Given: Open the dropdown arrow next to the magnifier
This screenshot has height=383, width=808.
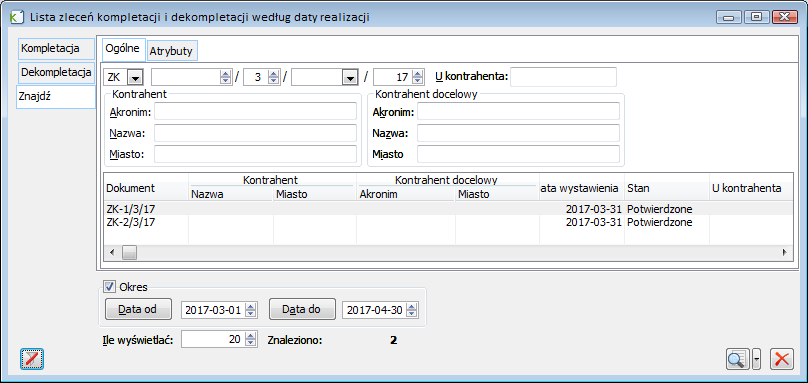Looking at the screenshot, I should coord(756,359).
